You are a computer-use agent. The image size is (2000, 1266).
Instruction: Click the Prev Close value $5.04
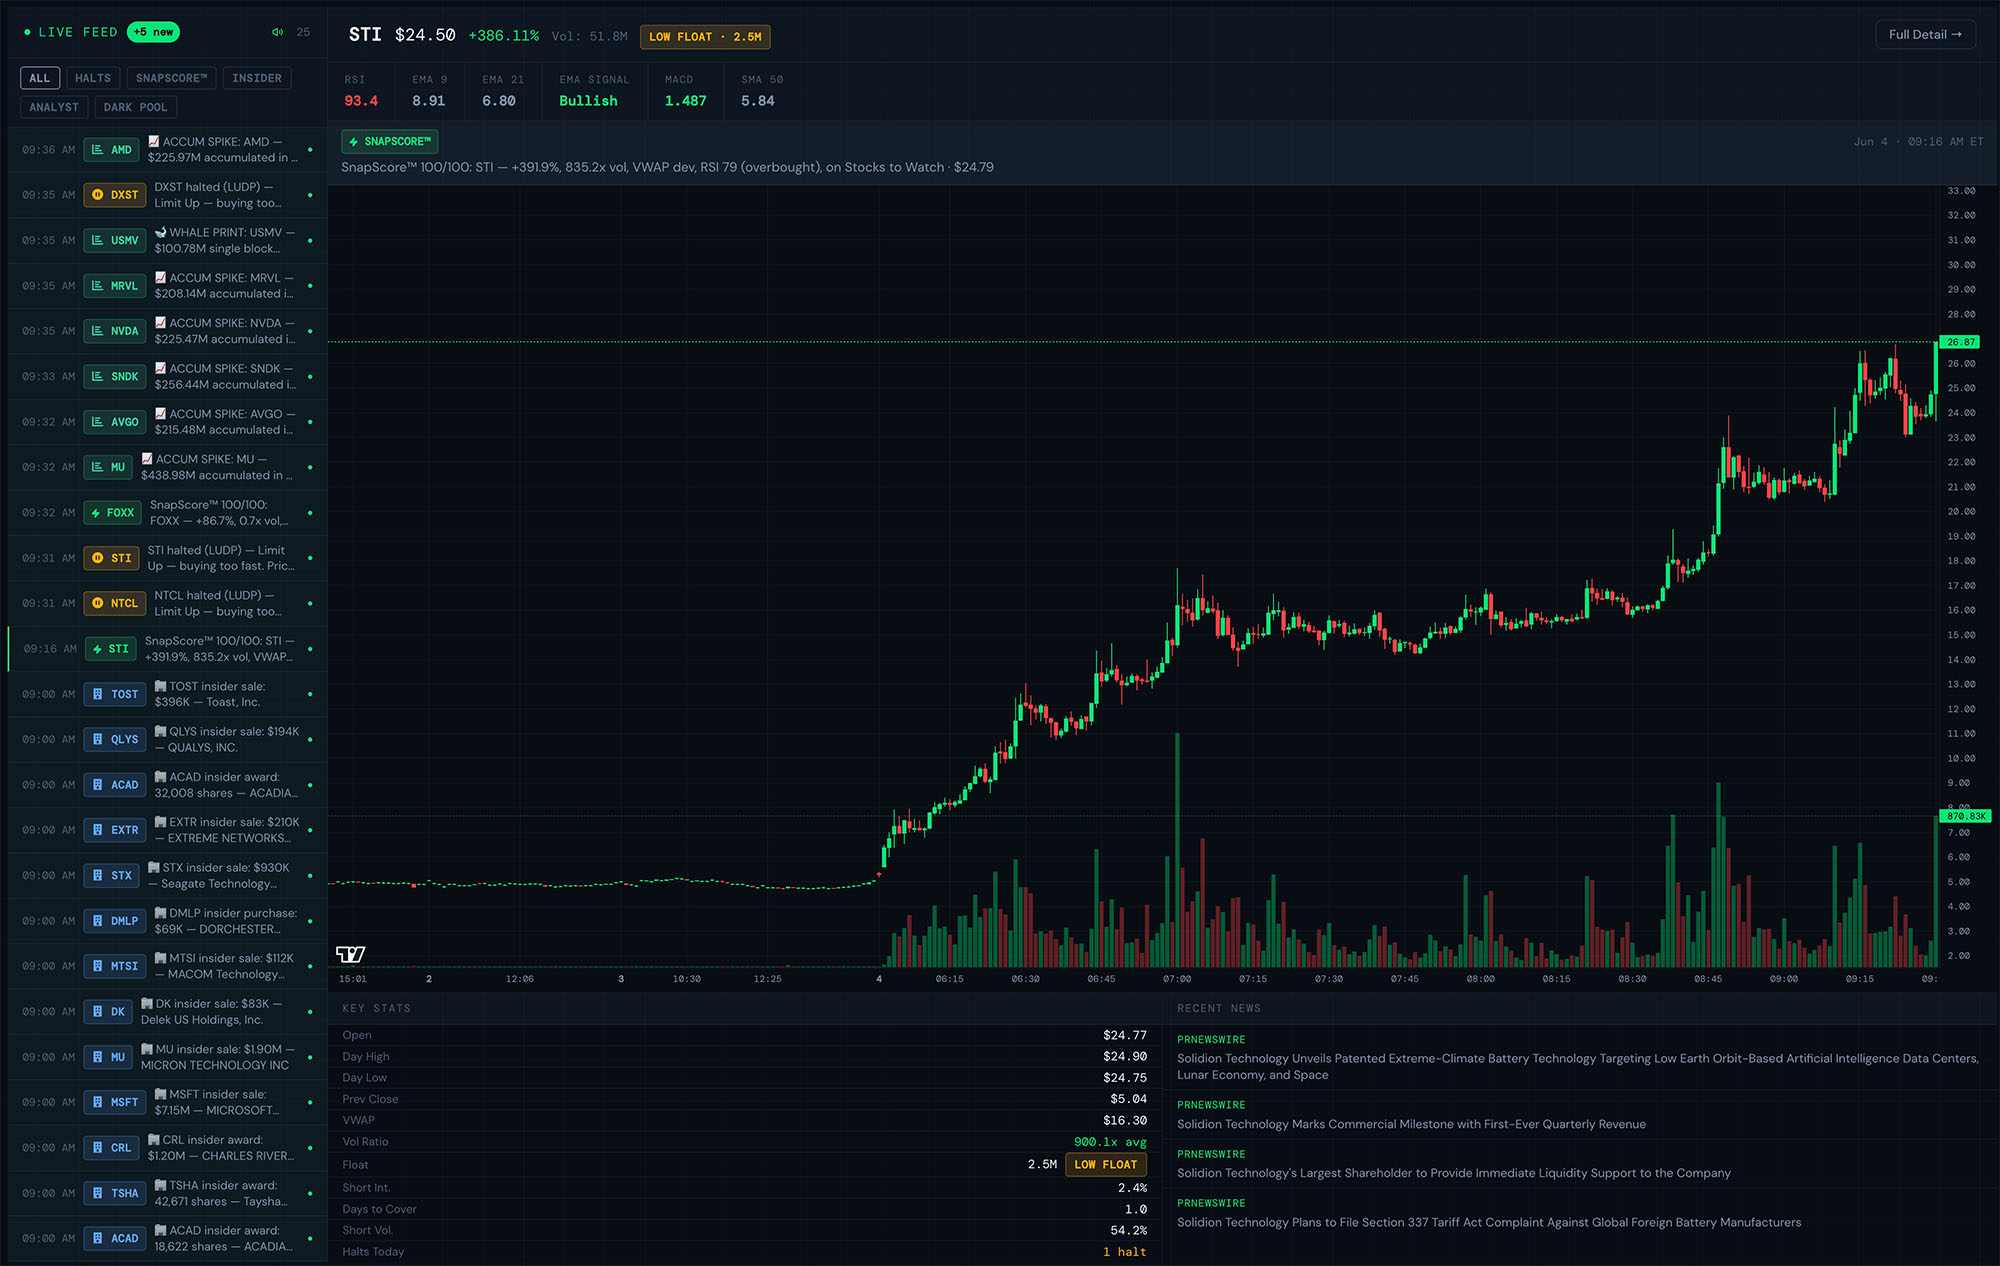1129,1099
